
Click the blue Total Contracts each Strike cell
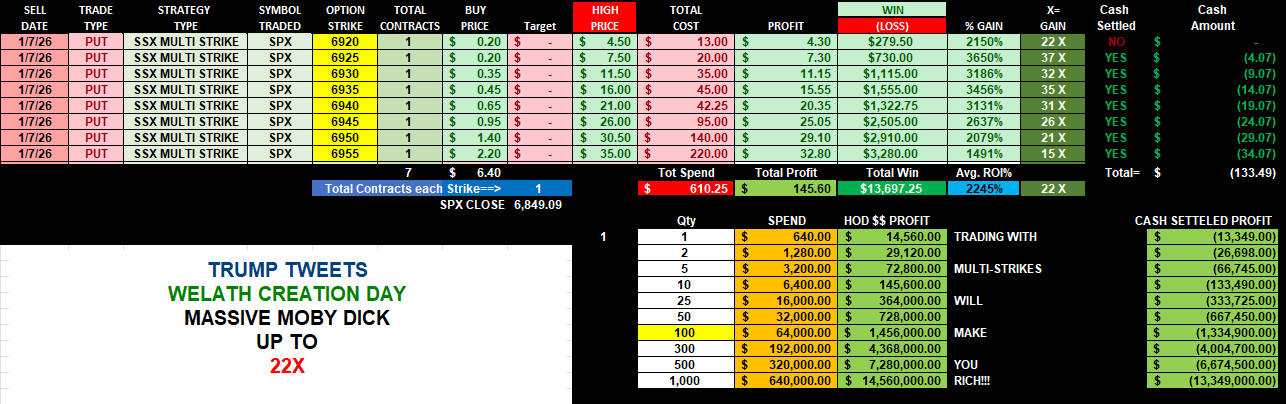pos(441,188)
